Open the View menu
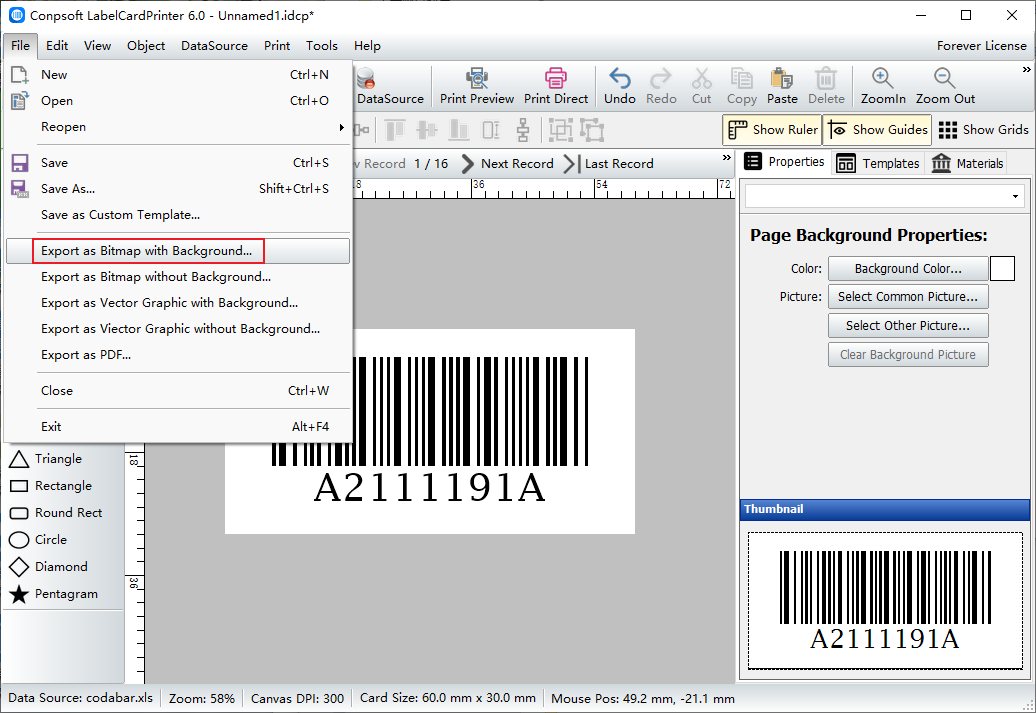The width and height of the screenshot is (1036, 713). 97,46
